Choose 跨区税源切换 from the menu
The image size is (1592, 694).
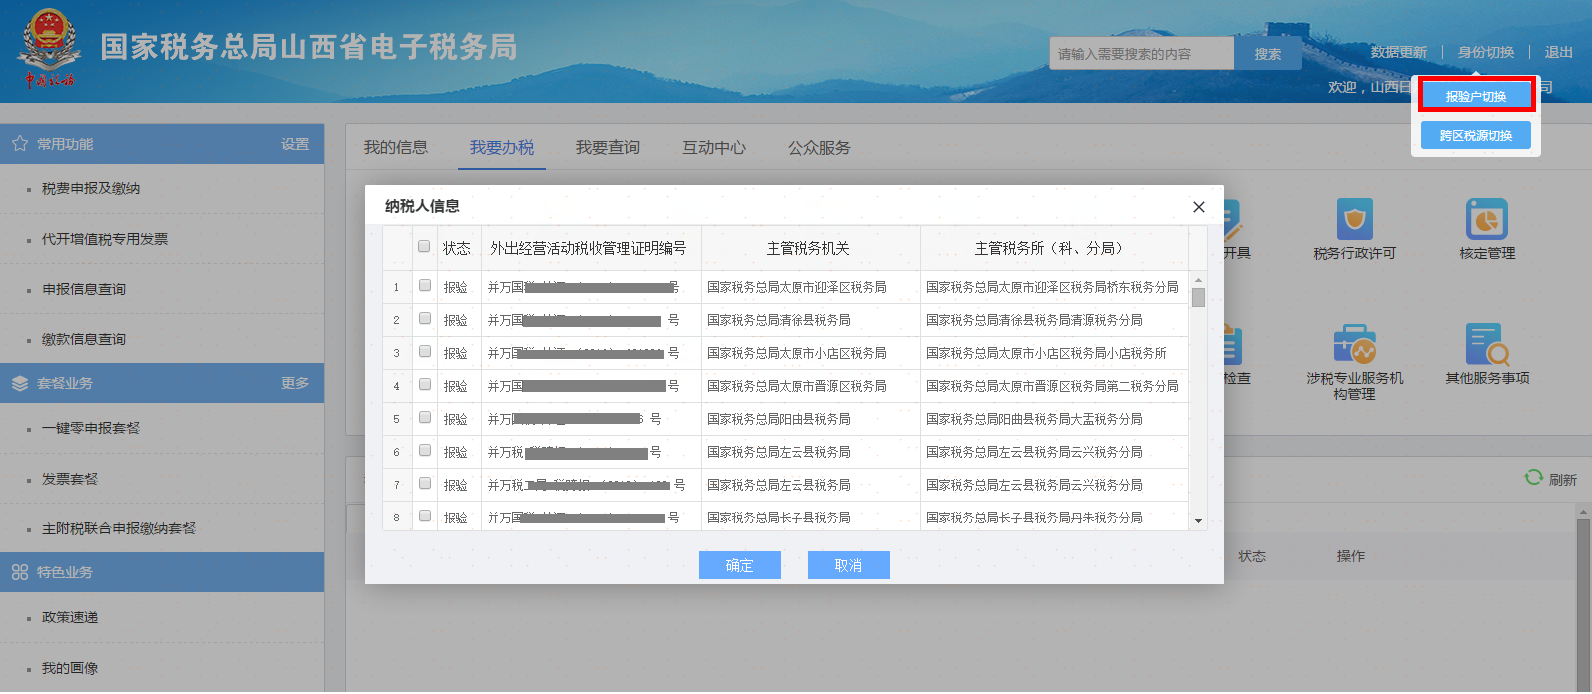pos(1475,135)
